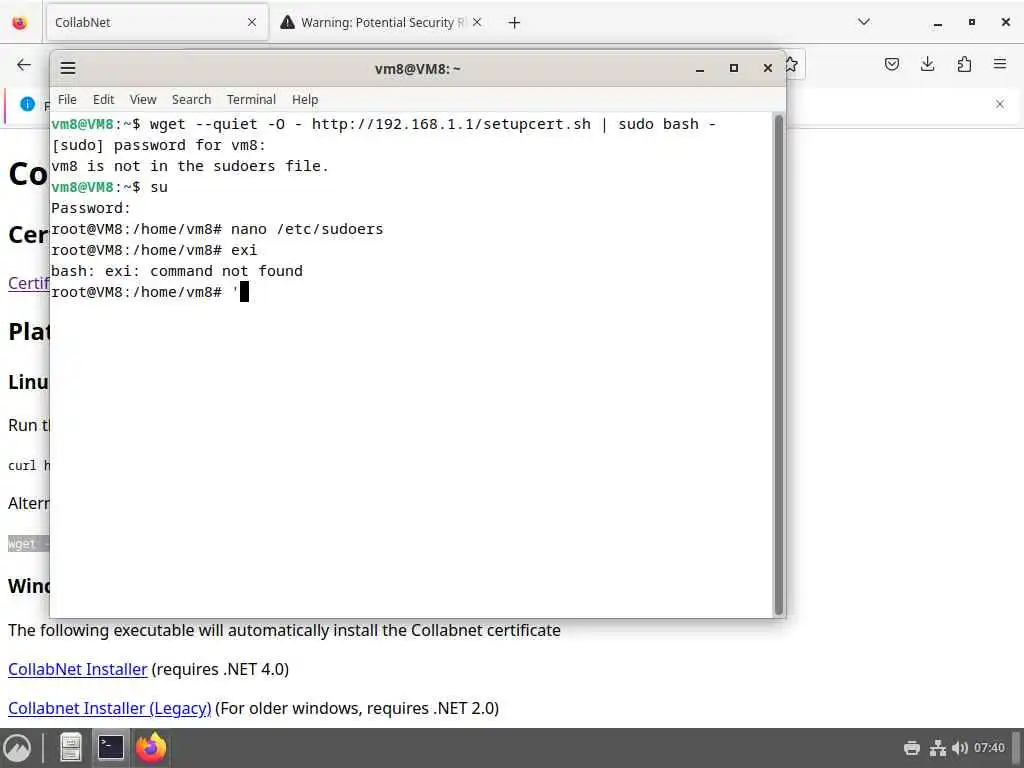
Task: Click the terminal prompt line with cursor
Action: pos(150,292)
